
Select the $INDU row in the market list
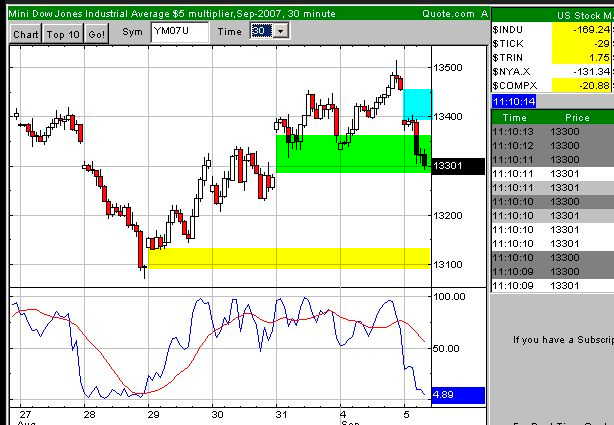coord(551,30)
